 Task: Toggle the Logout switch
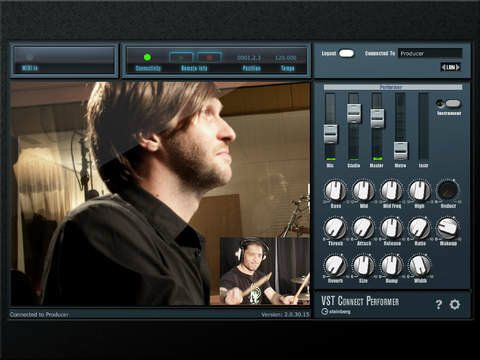tap(346, 53)
